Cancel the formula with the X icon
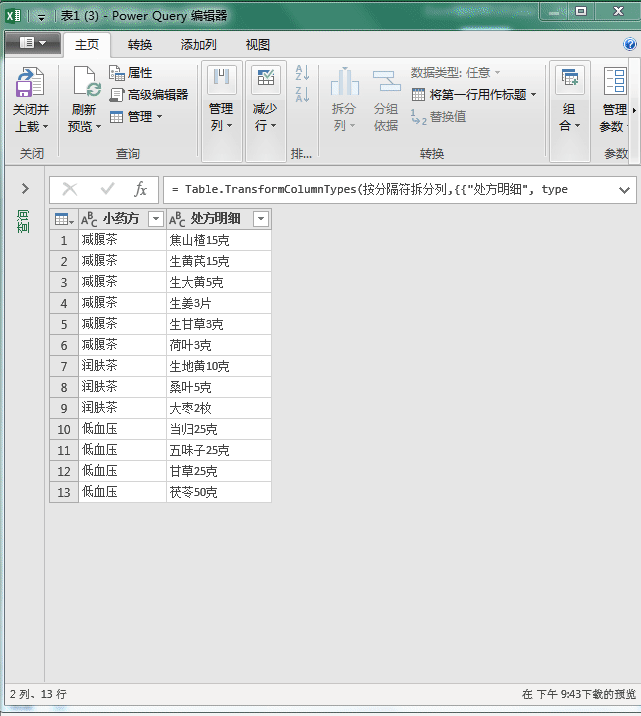Image resolution: width=641 pixels, height=716 pixels. click(70, 189)
